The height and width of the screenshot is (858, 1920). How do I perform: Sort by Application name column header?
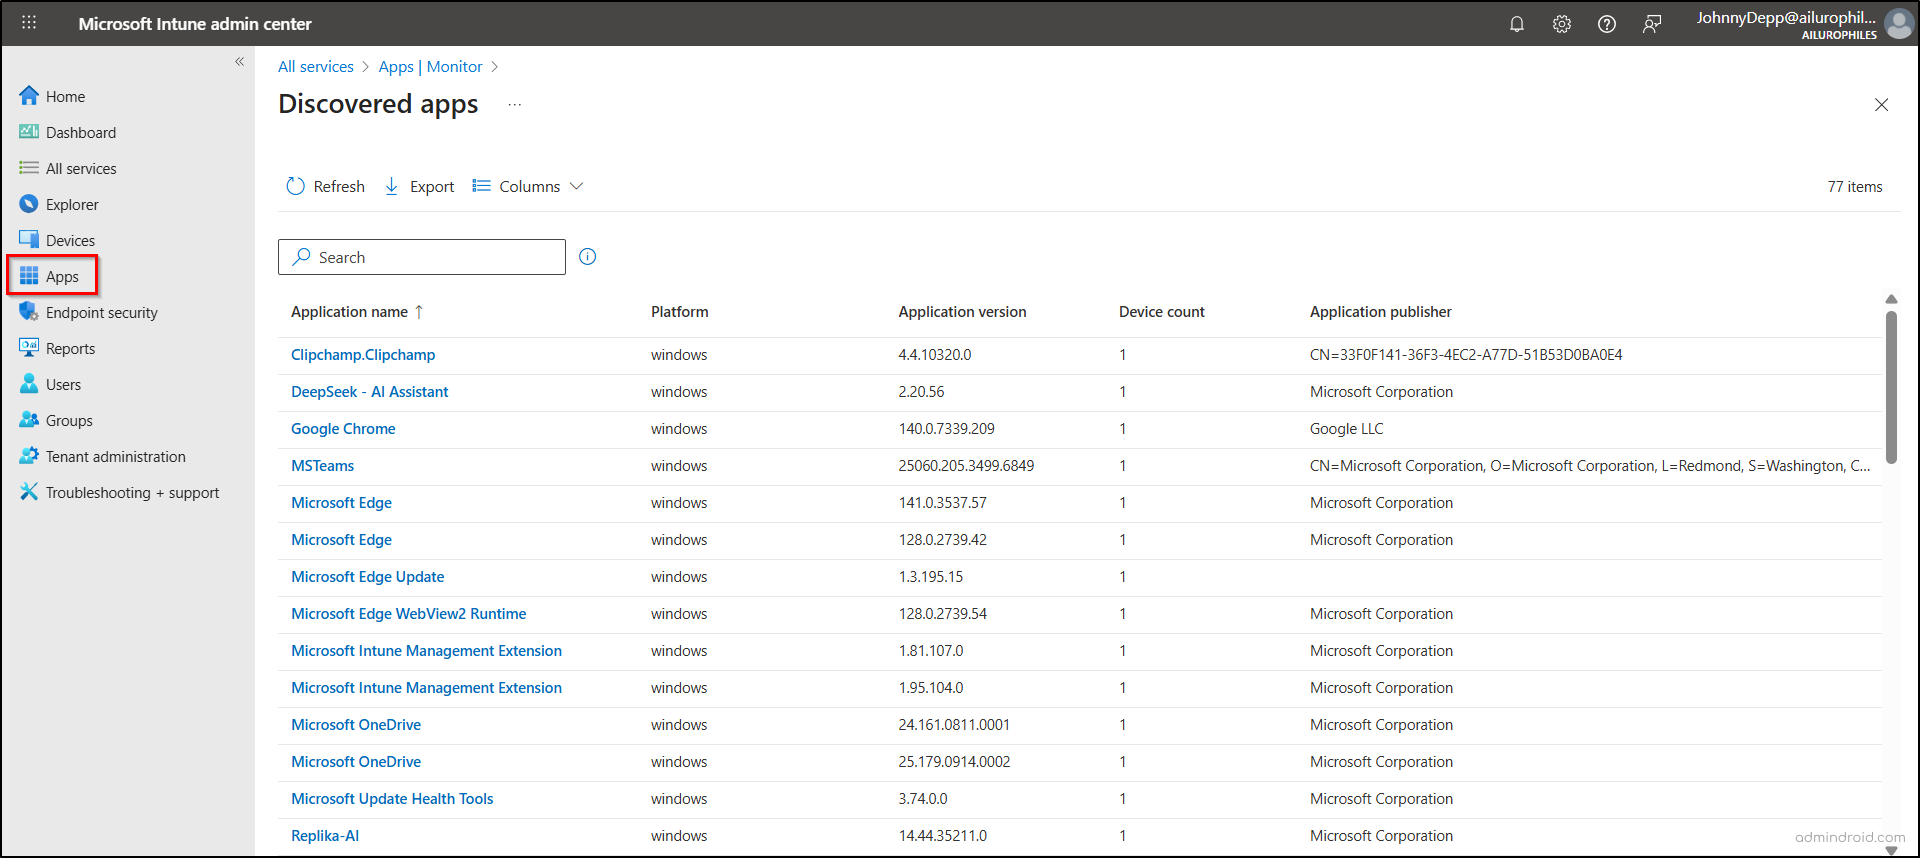[350, 312]
